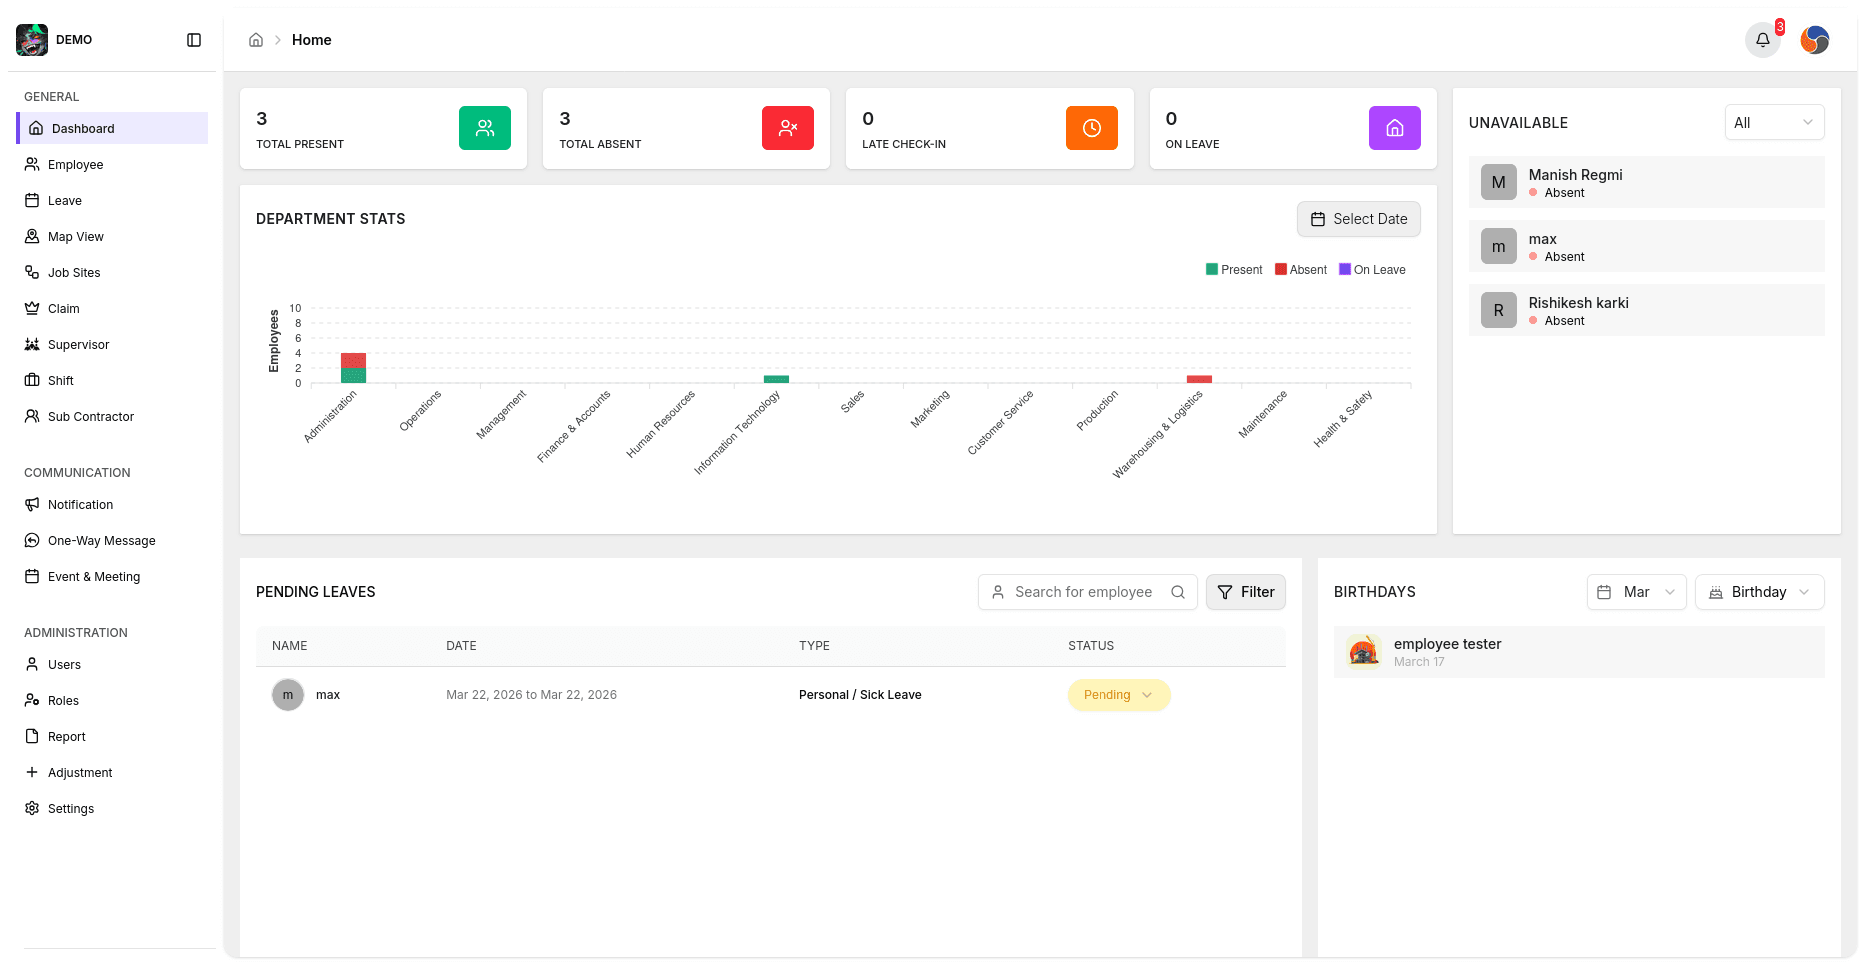The height and width of the screenshot is (965, 1865).
Task: Click the Select Date button
Action: (x=1358, y=219)
